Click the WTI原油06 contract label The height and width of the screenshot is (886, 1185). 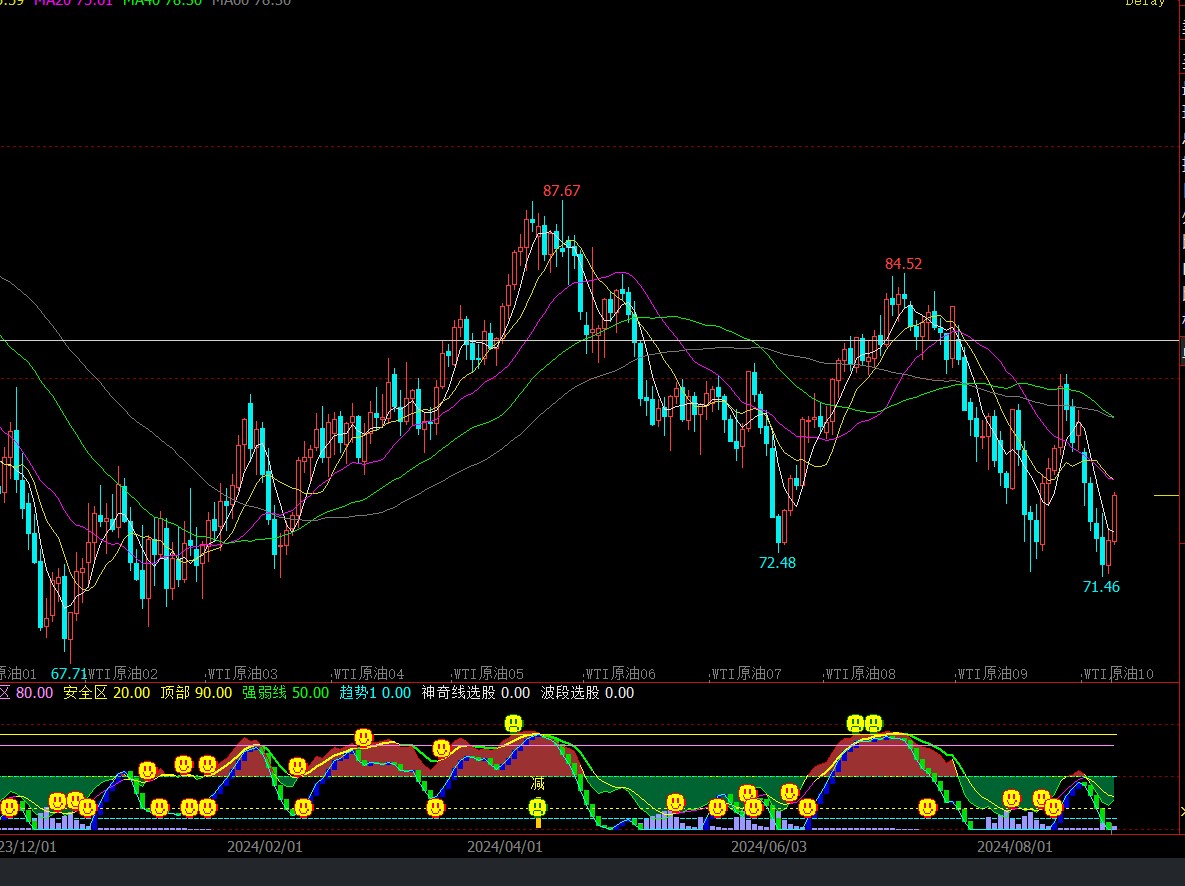tap(620, 674)
